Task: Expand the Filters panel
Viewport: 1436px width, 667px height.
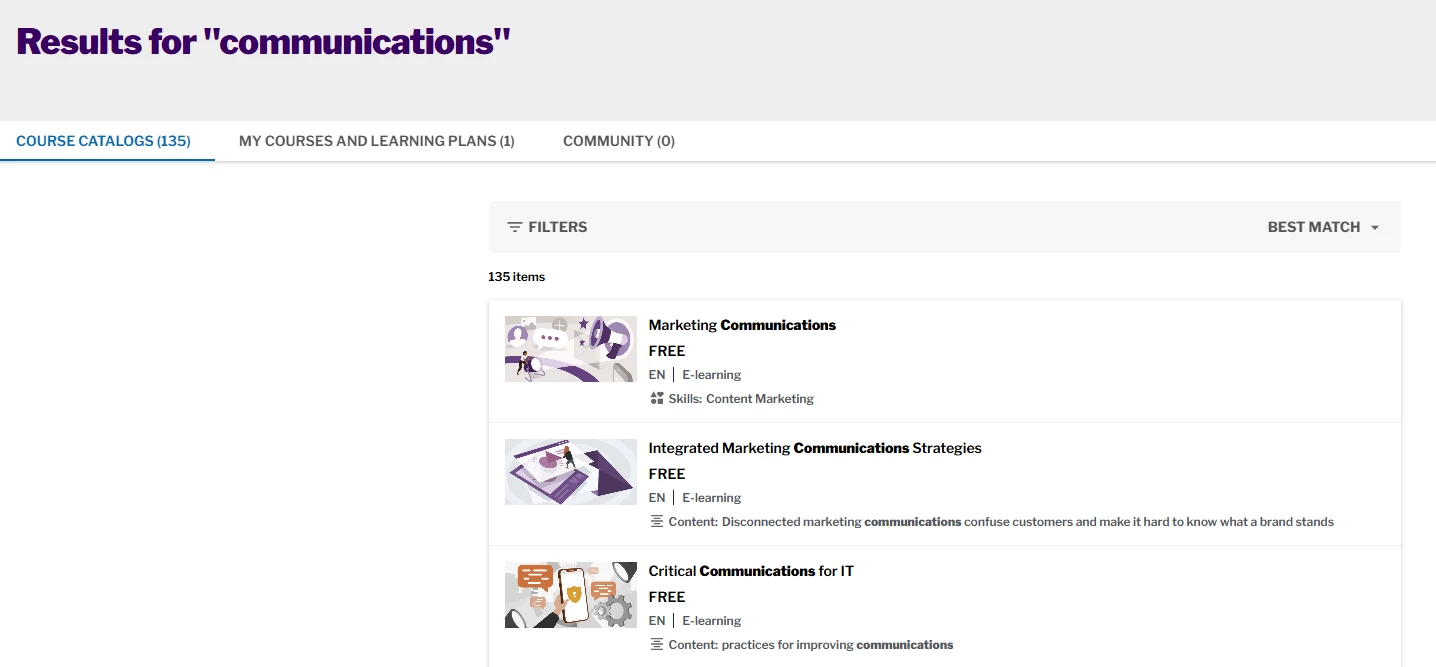Action: (x=557, y=227)
